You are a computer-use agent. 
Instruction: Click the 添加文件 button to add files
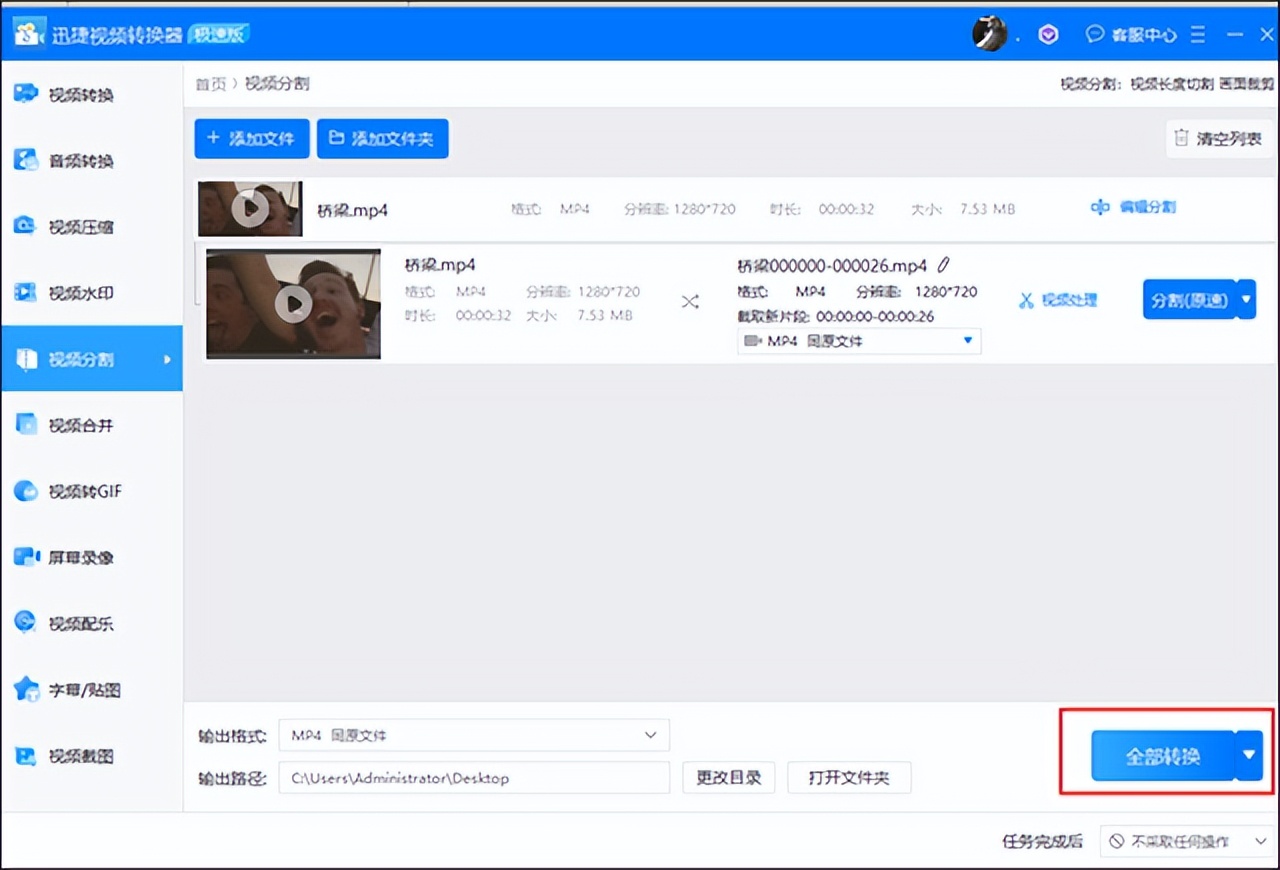coord(251,138)
